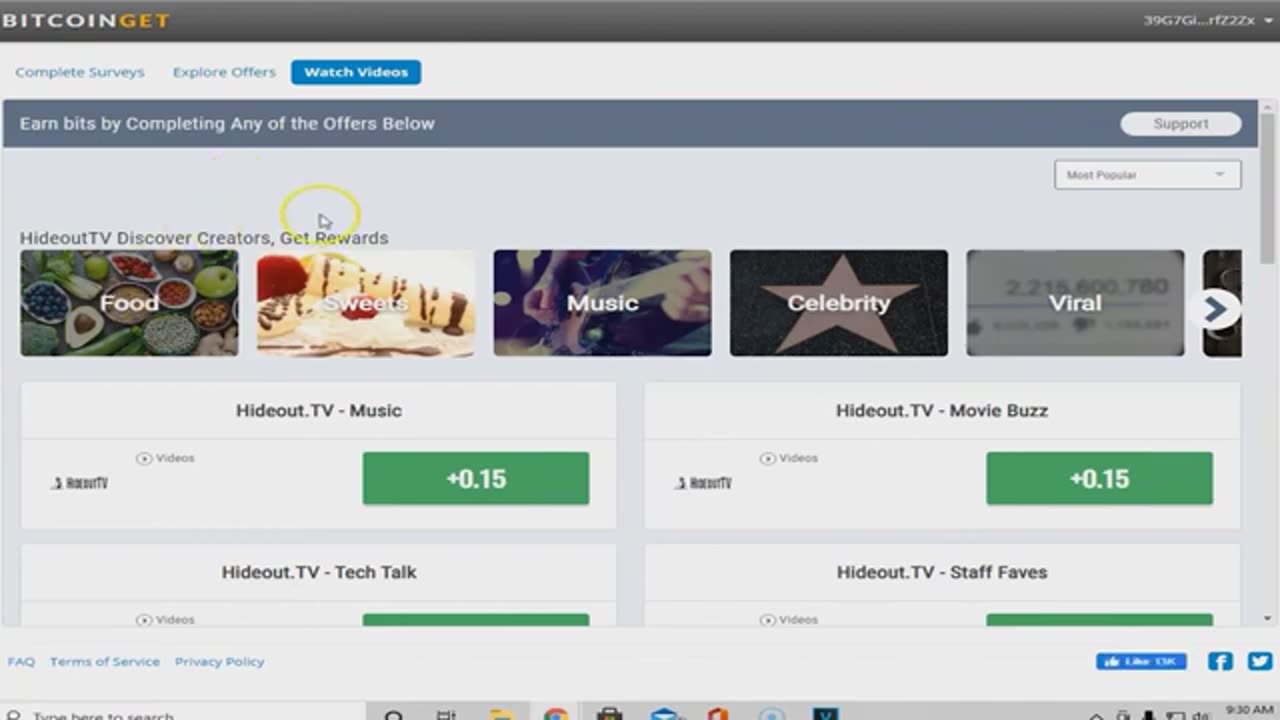Click +0.15 button for Hideout.TV - Movie Buzz

coord(1099,479)
